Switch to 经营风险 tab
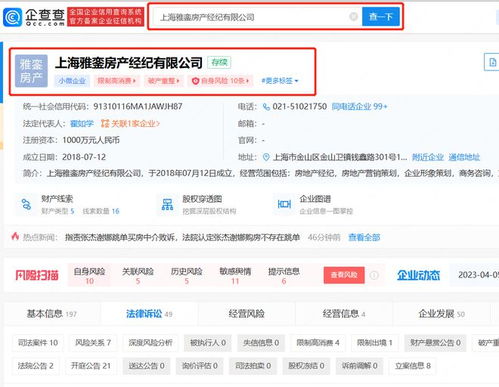This screenshot has height=387, width=499. click(x=246, y=314)
